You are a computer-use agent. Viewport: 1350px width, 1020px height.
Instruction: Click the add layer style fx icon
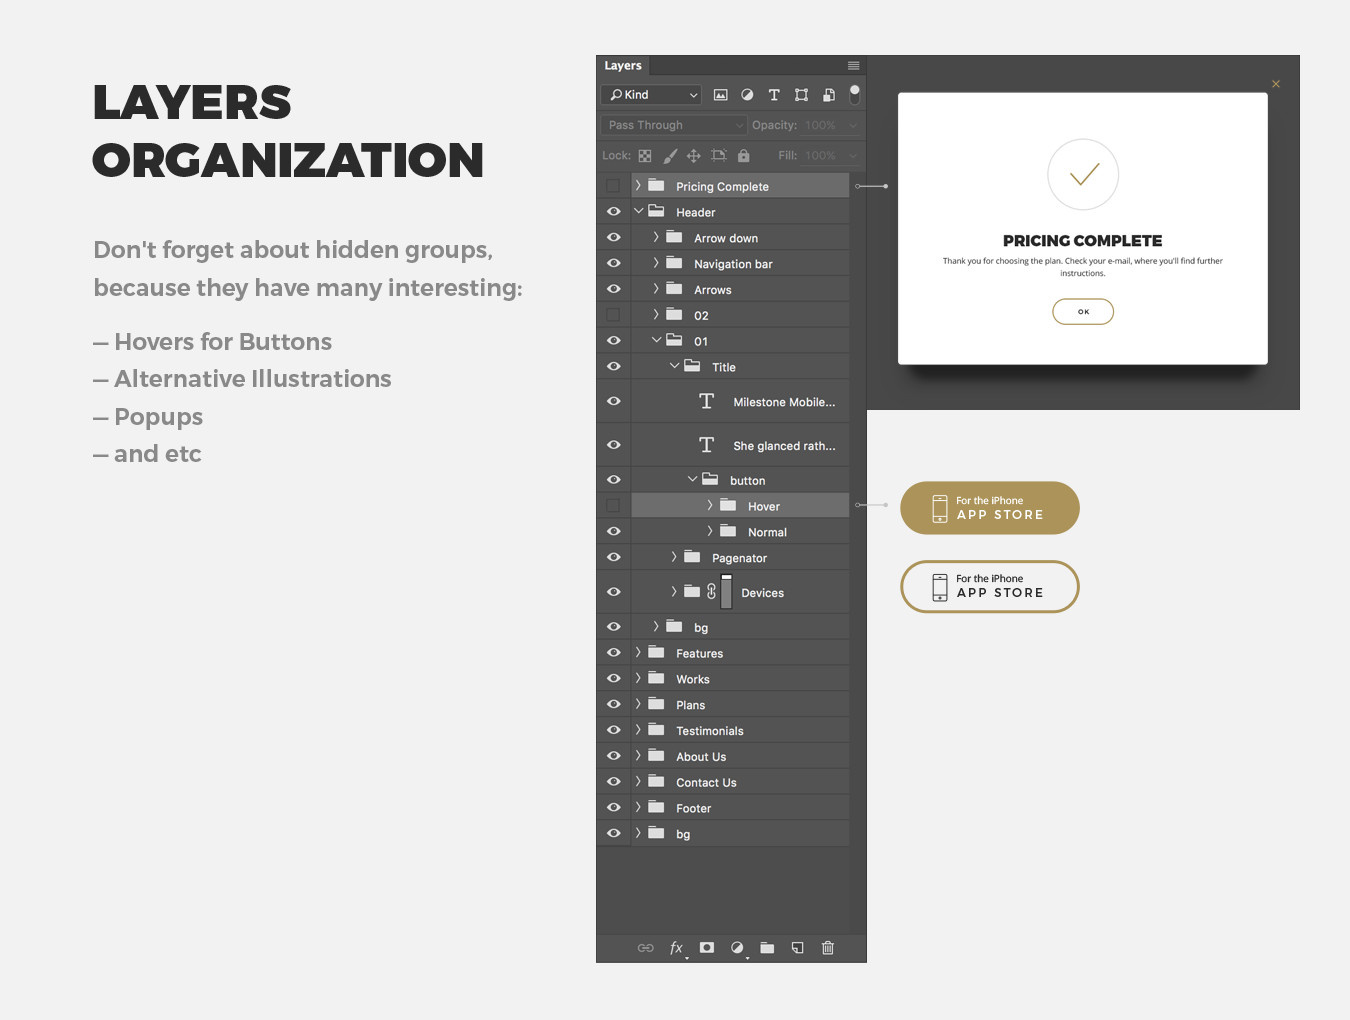(677, 948)
